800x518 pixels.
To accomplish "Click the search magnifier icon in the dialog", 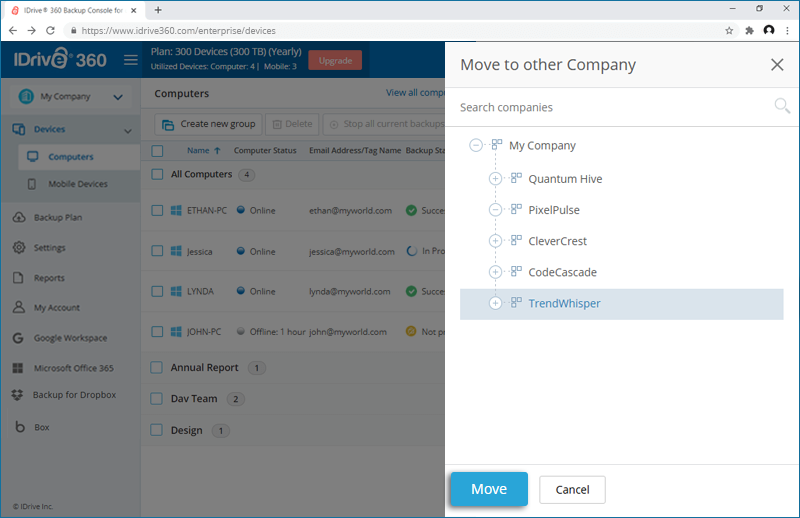I will [x=782, y=106].
